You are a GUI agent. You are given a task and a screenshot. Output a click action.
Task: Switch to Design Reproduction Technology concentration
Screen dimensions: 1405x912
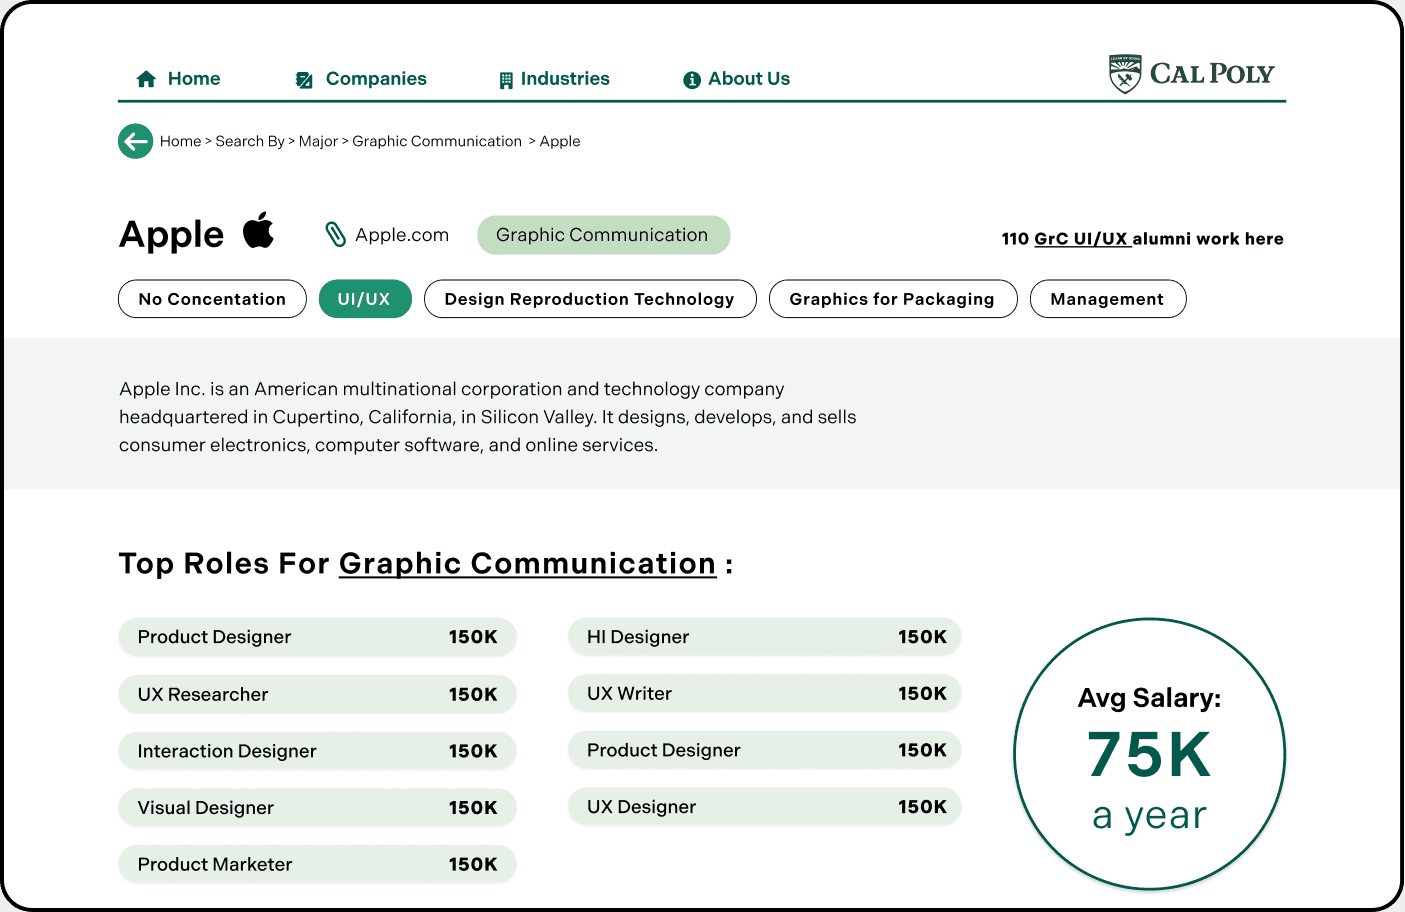pos(590,299)
